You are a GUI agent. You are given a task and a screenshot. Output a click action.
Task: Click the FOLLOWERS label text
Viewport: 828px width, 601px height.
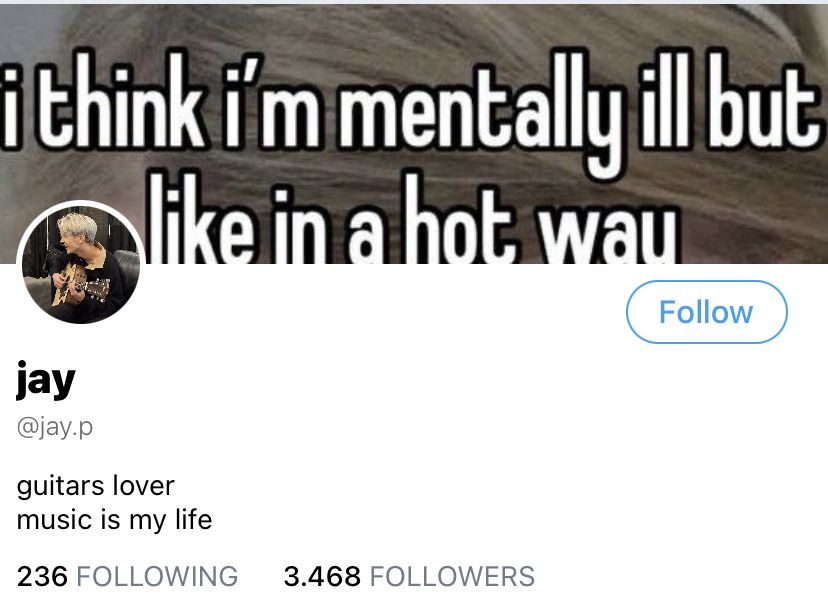click(453, 576)
